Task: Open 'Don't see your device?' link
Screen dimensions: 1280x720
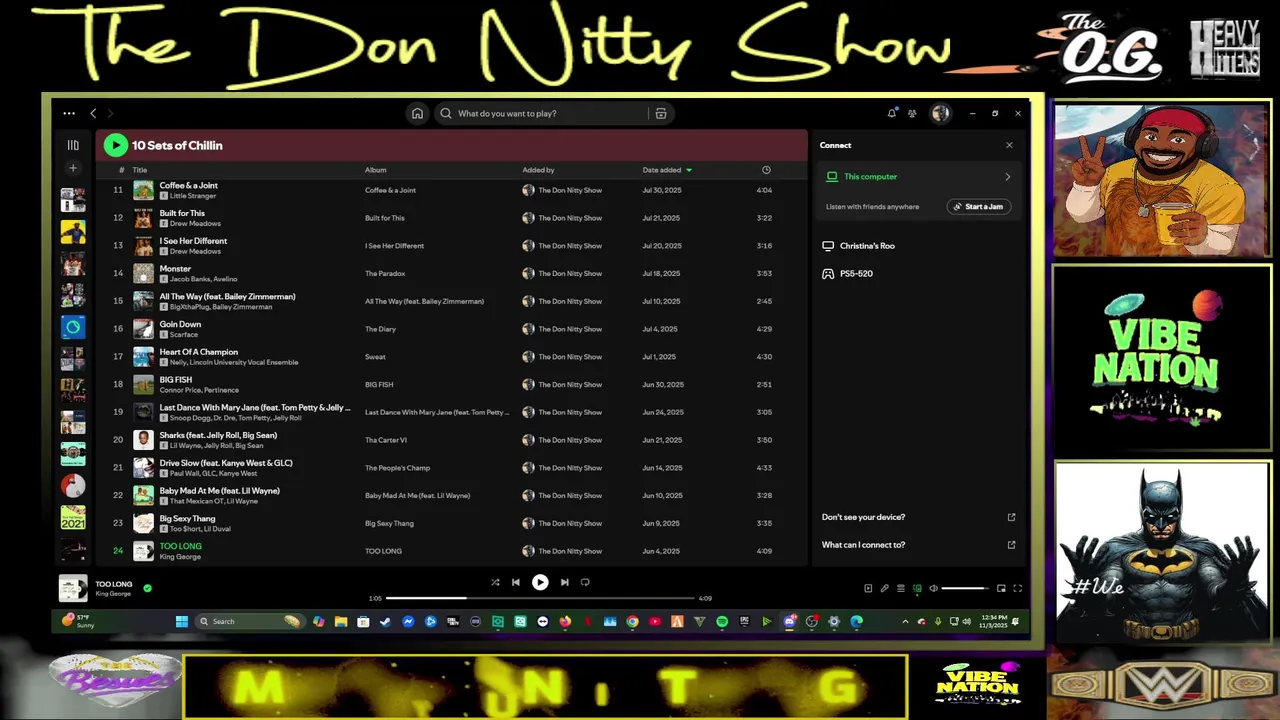Action: click(918, 517)
